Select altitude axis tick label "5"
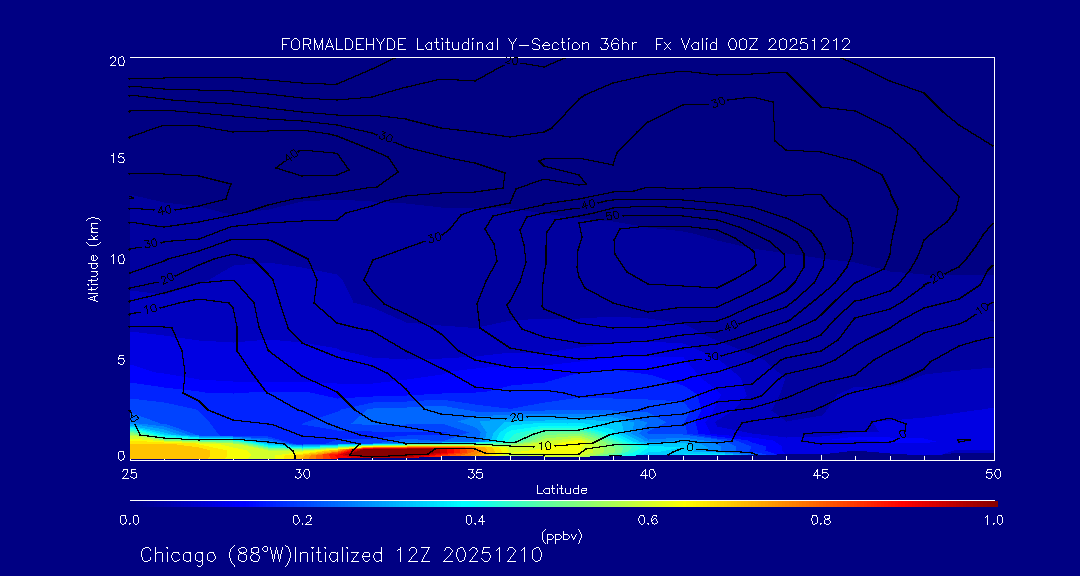 (120, 360)
